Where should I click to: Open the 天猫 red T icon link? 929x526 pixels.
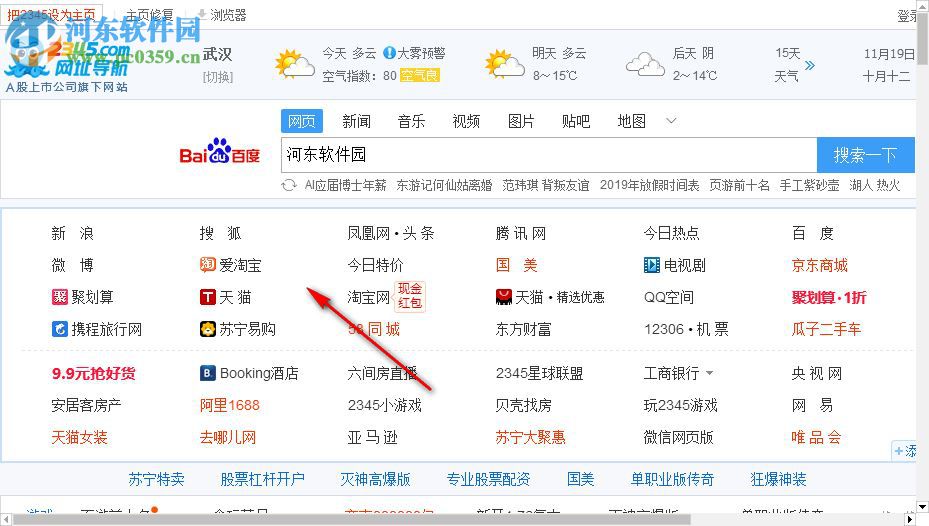click(207, 297)
